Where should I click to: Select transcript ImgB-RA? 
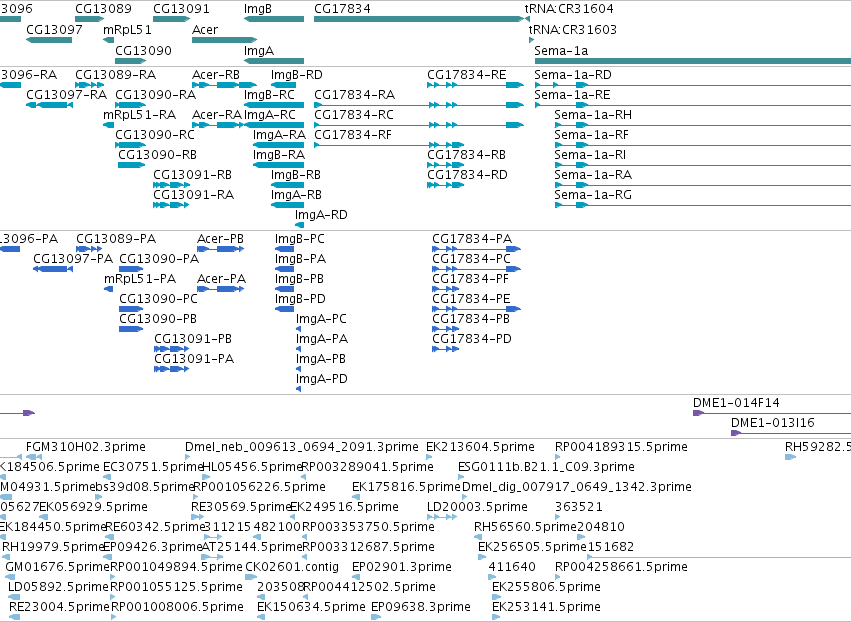(279, 155)
